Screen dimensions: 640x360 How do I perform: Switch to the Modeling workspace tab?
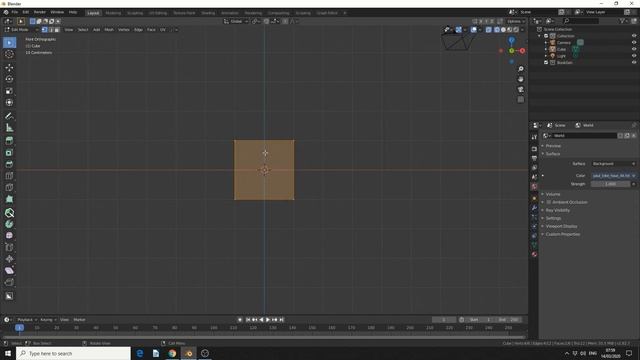click(x=113, y=13)
